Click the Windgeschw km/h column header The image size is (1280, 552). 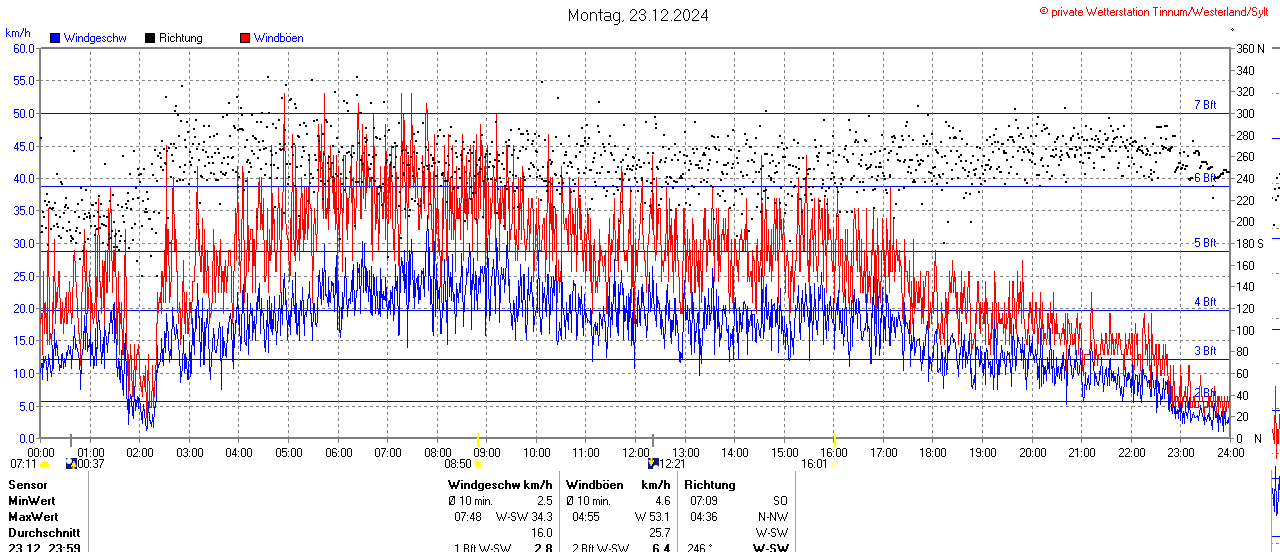tap(500, 484)
